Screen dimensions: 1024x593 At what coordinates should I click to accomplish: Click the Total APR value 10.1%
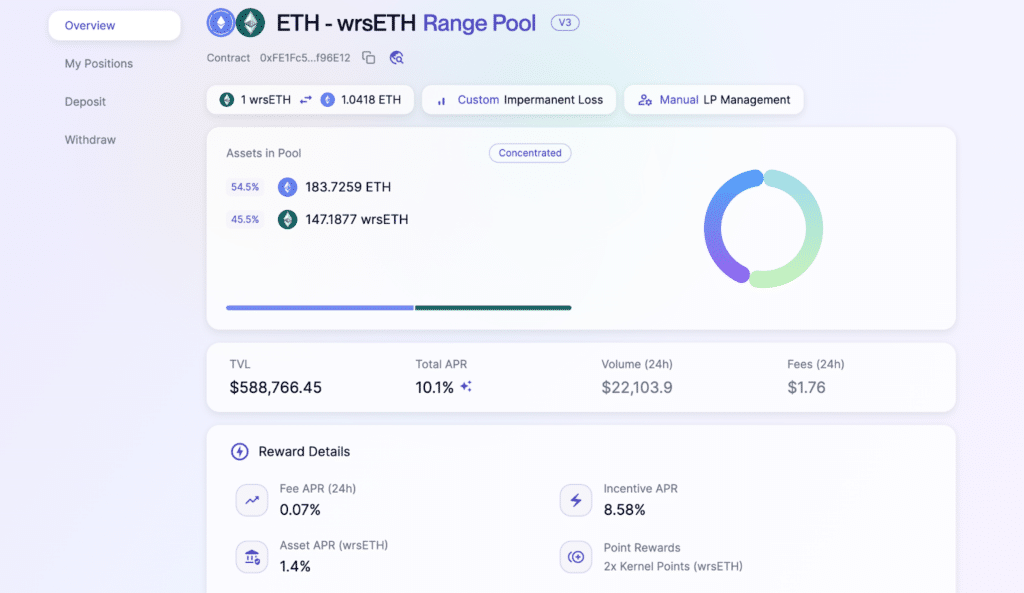coord(434,387)
